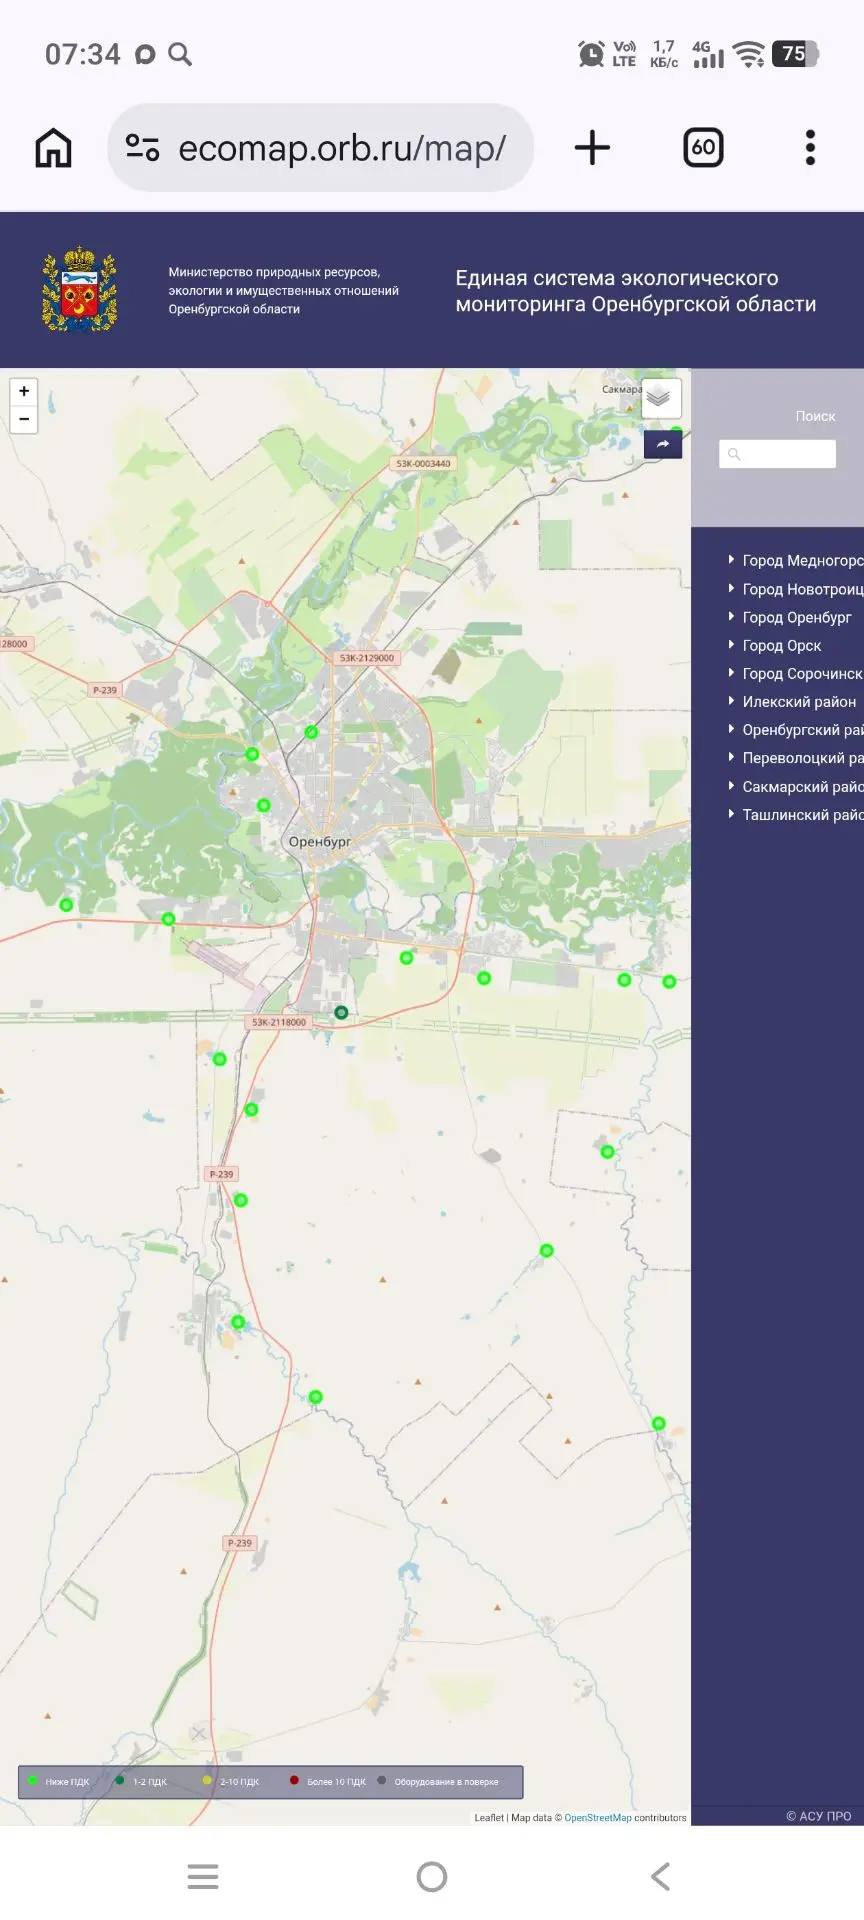The image size is (864, 1920).
Task: Click the Orenburg region coat of arms
Action: coord(79,290)
